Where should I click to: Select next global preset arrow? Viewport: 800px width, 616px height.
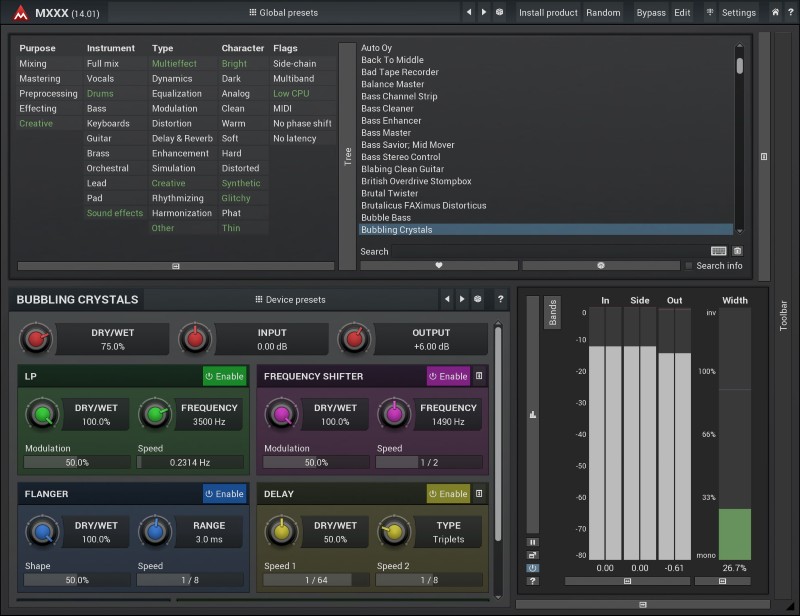tap(484, 13)
